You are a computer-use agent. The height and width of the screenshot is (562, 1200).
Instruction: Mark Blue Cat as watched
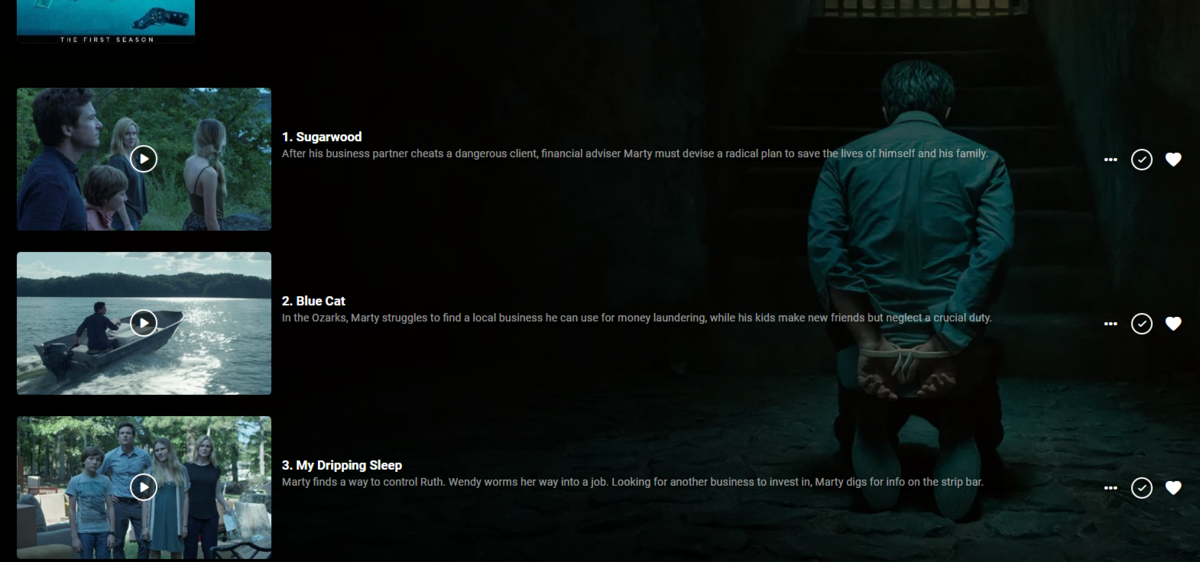click(1142, 323)
